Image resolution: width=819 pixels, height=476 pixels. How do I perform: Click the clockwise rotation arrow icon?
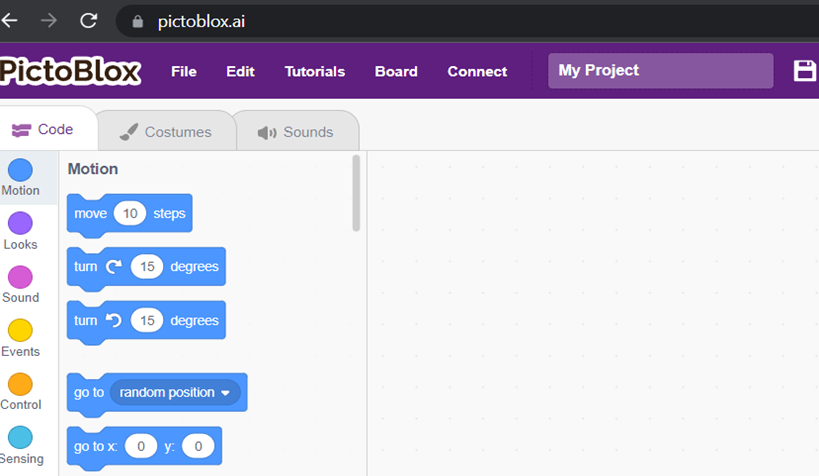[x=114, y=266]
